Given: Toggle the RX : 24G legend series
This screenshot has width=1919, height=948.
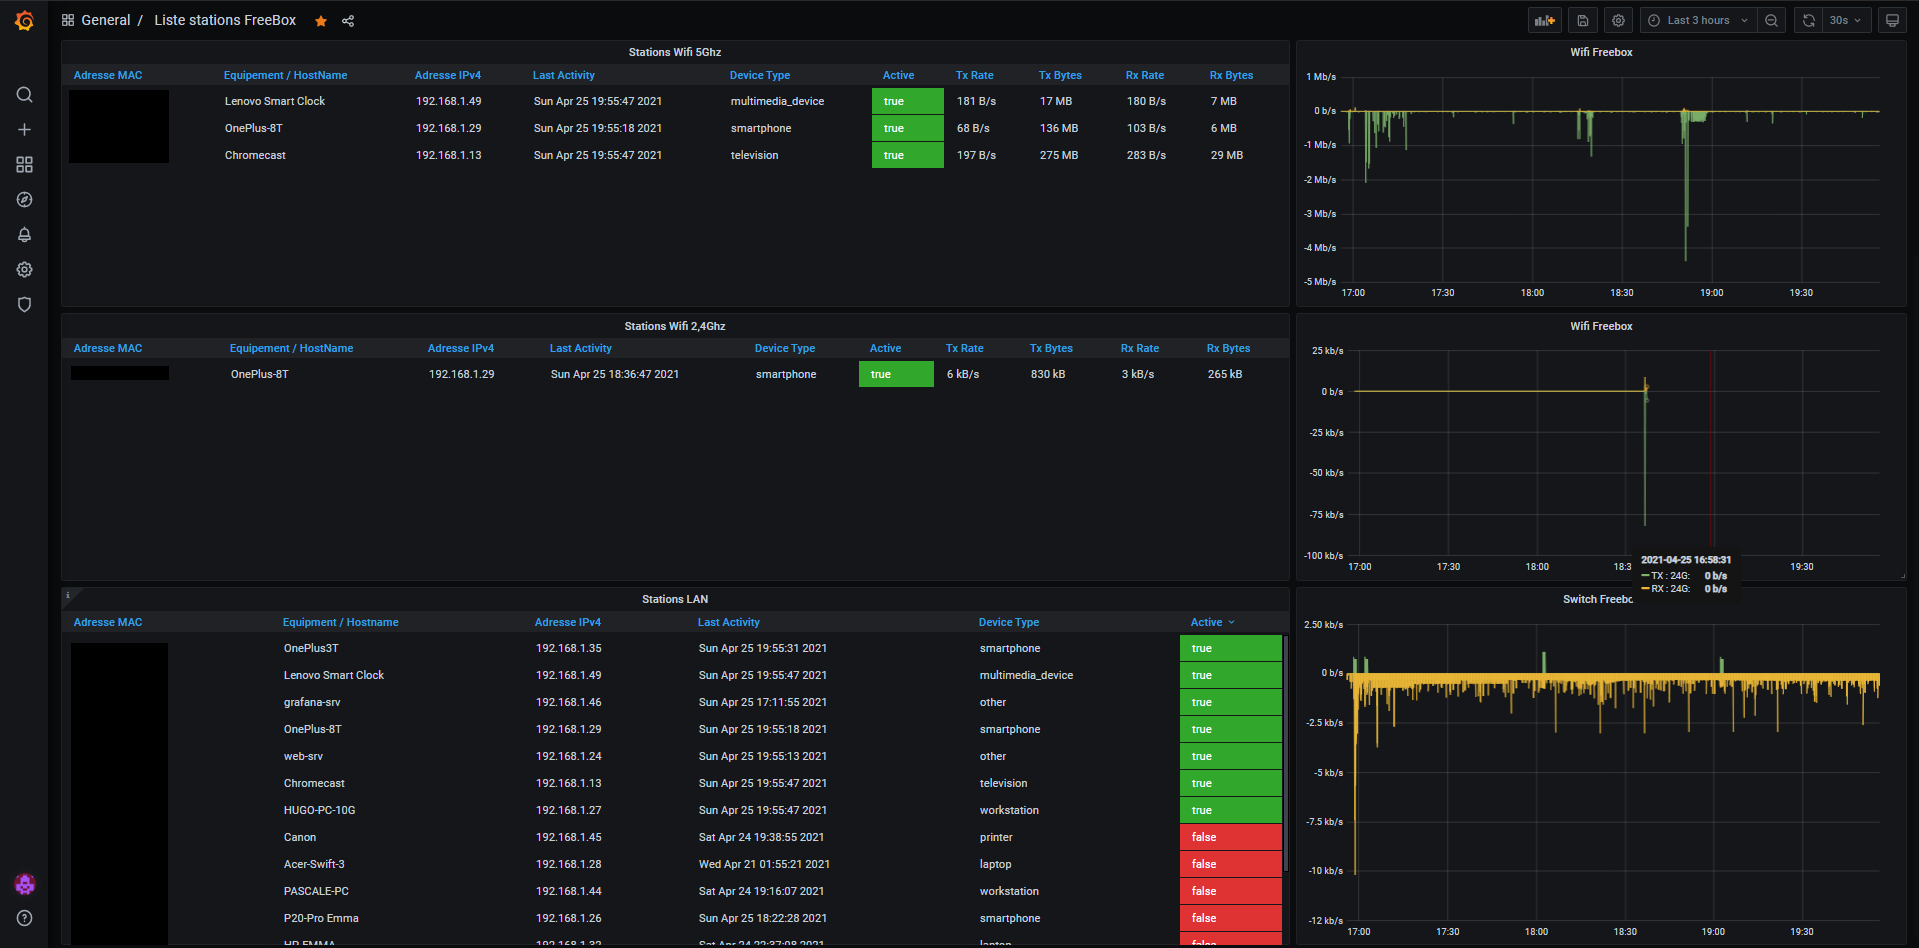Looking at the screenshot, I should [1670, 589].
